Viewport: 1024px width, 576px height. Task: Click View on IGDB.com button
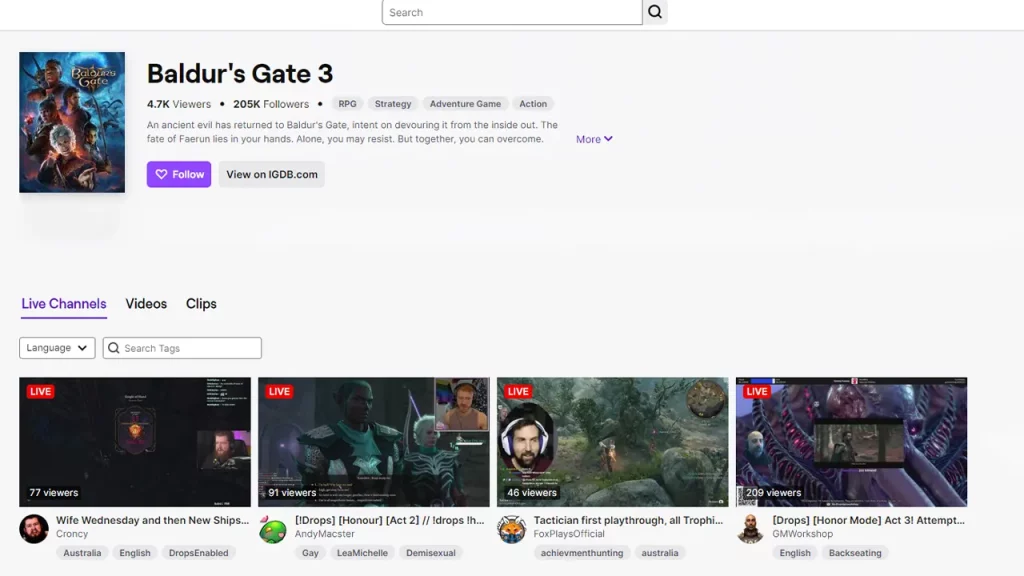click(272, 174)
